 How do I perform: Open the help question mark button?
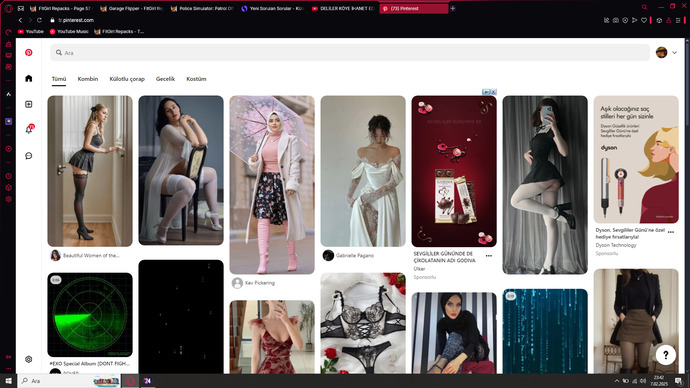click(x=665, y=355)
